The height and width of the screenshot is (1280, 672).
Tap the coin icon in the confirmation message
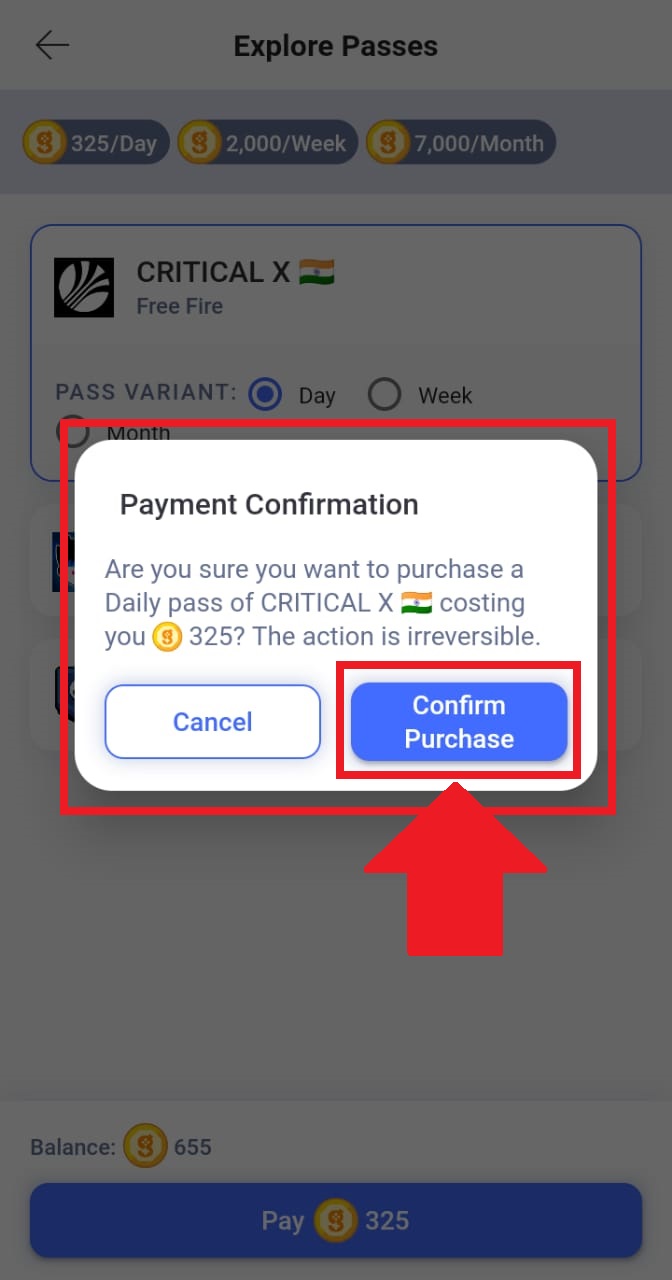coord(167,637)
